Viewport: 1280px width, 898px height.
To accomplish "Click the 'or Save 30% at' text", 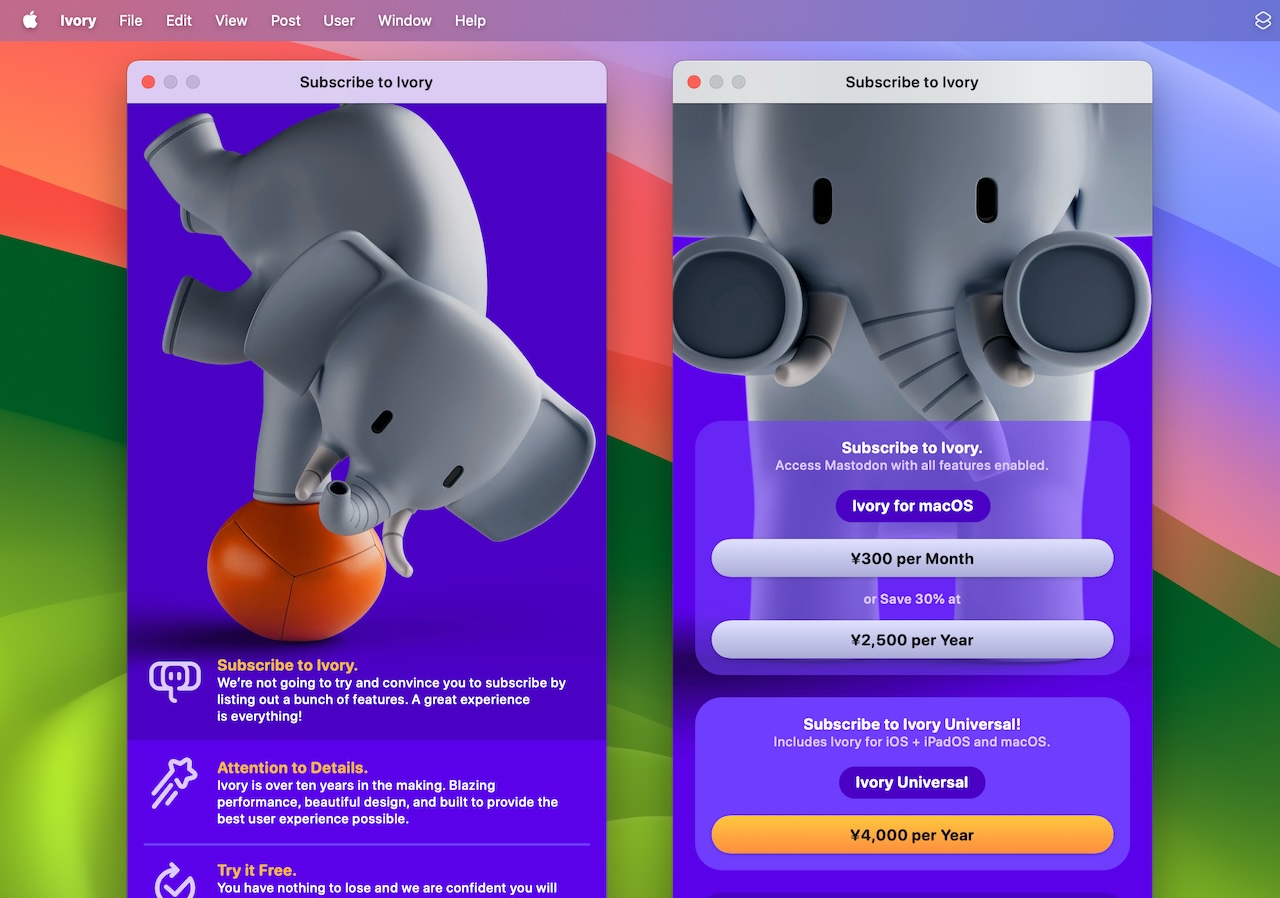I will coord(912,599).
